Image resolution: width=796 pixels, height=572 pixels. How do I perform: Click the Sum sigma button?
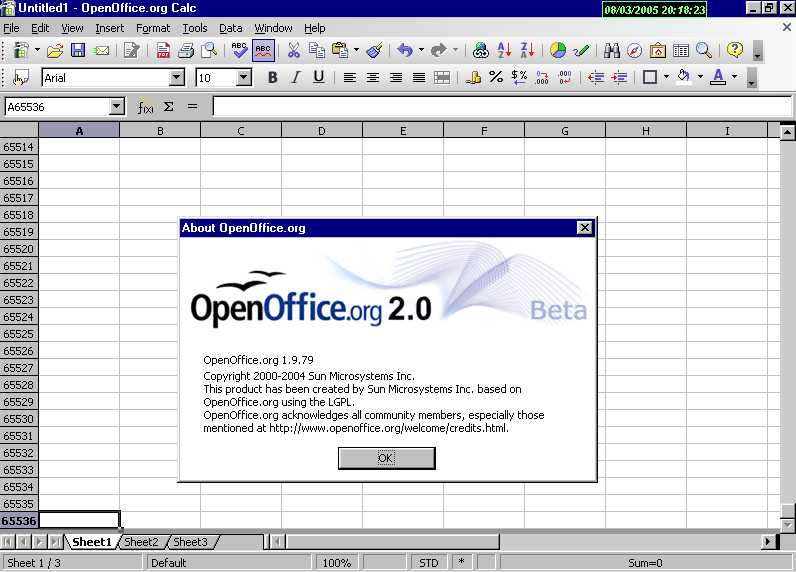(x=169, y=107)
